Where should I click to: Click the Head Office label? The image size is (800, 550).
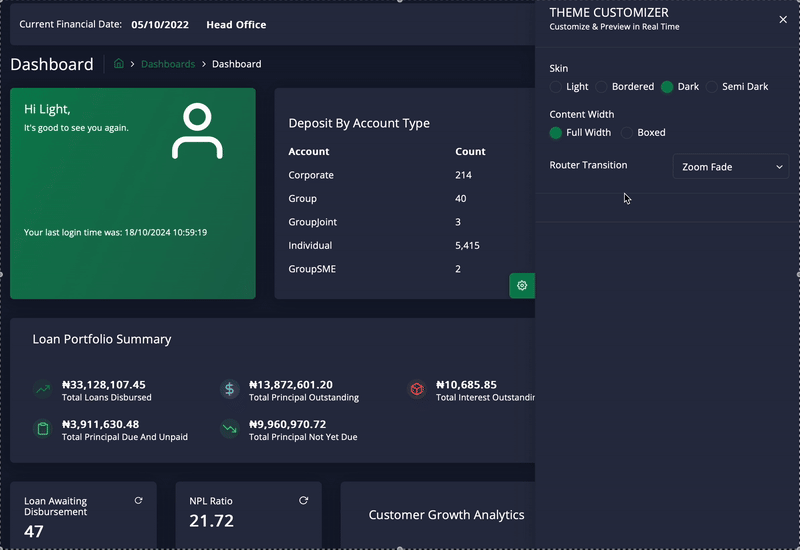(236, 24)
